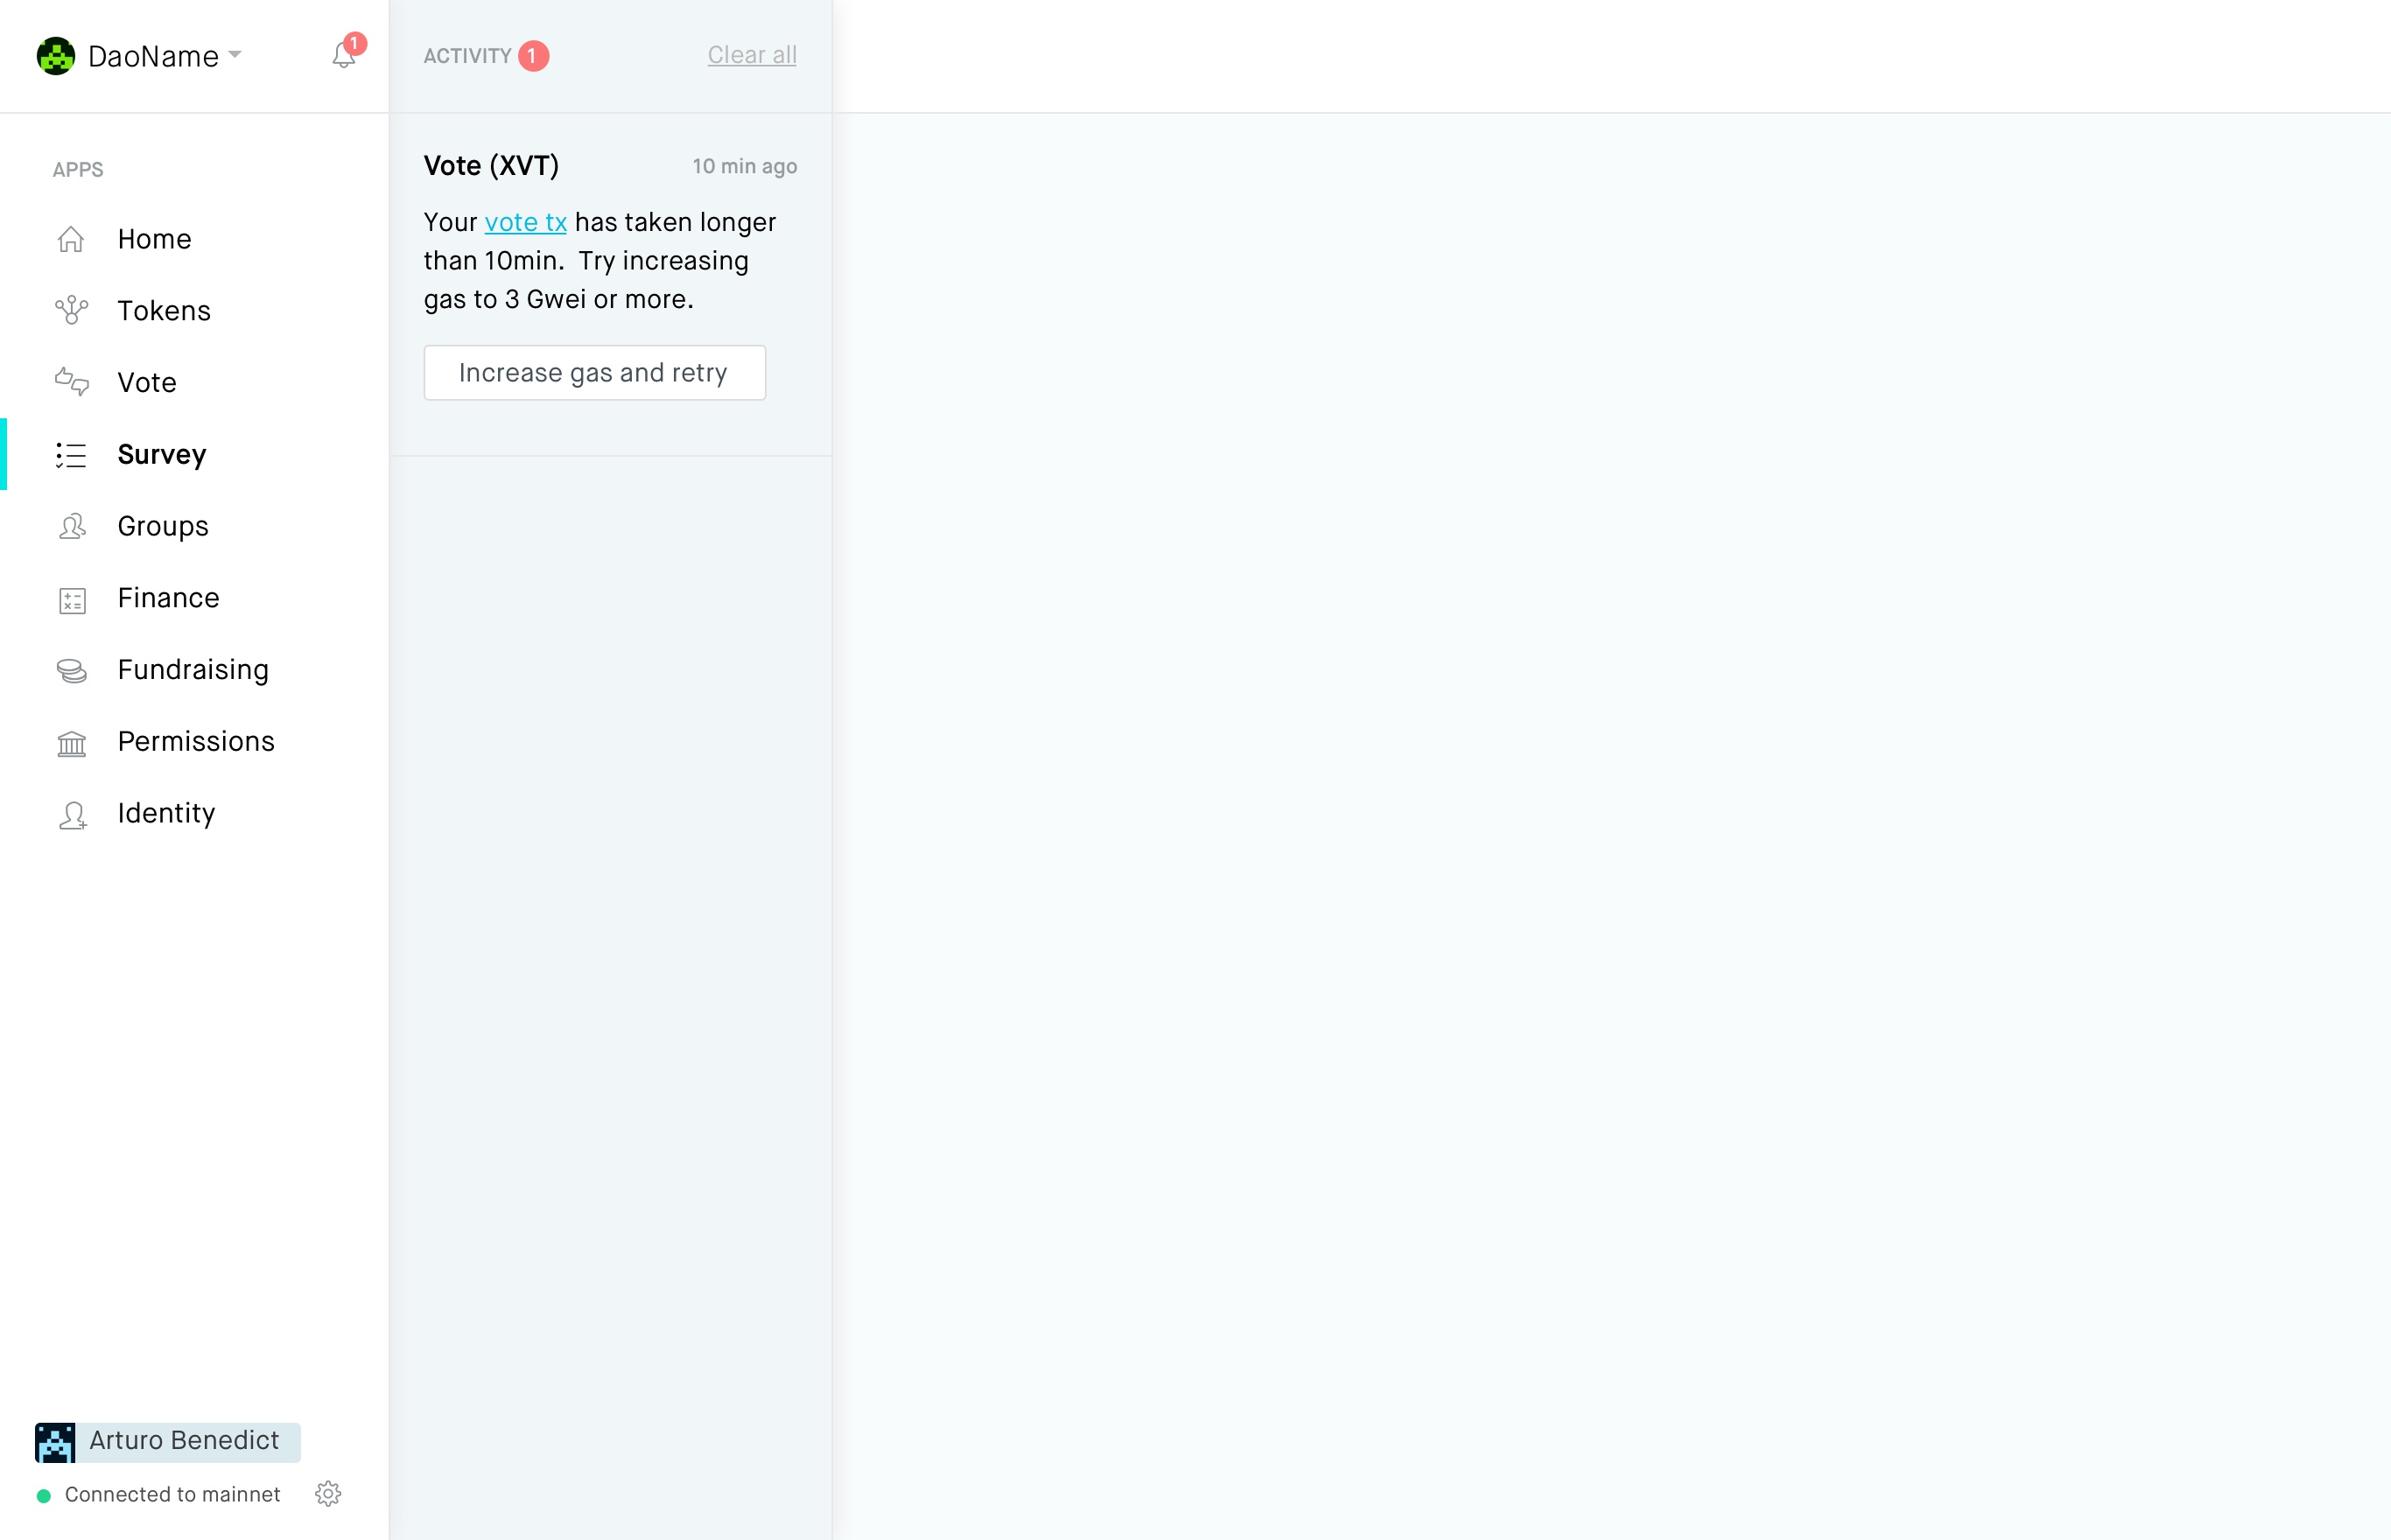Open network settings gear icon
This screenshot has height=1540, width=2391.
pyautogui.click(x=328, y=1494)
